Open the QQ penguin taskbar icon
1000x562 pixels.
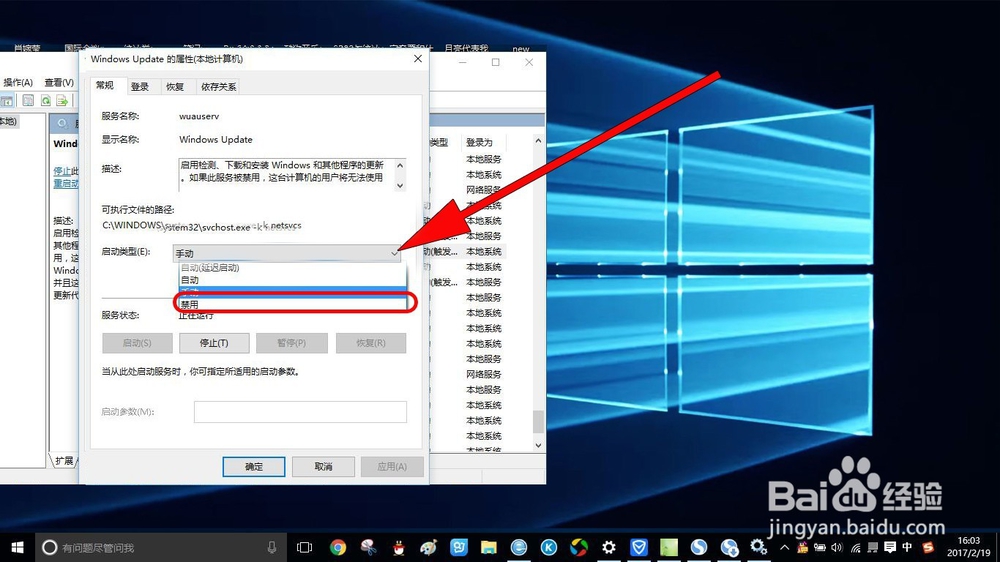pyautogui.click(x=399, y=547)
